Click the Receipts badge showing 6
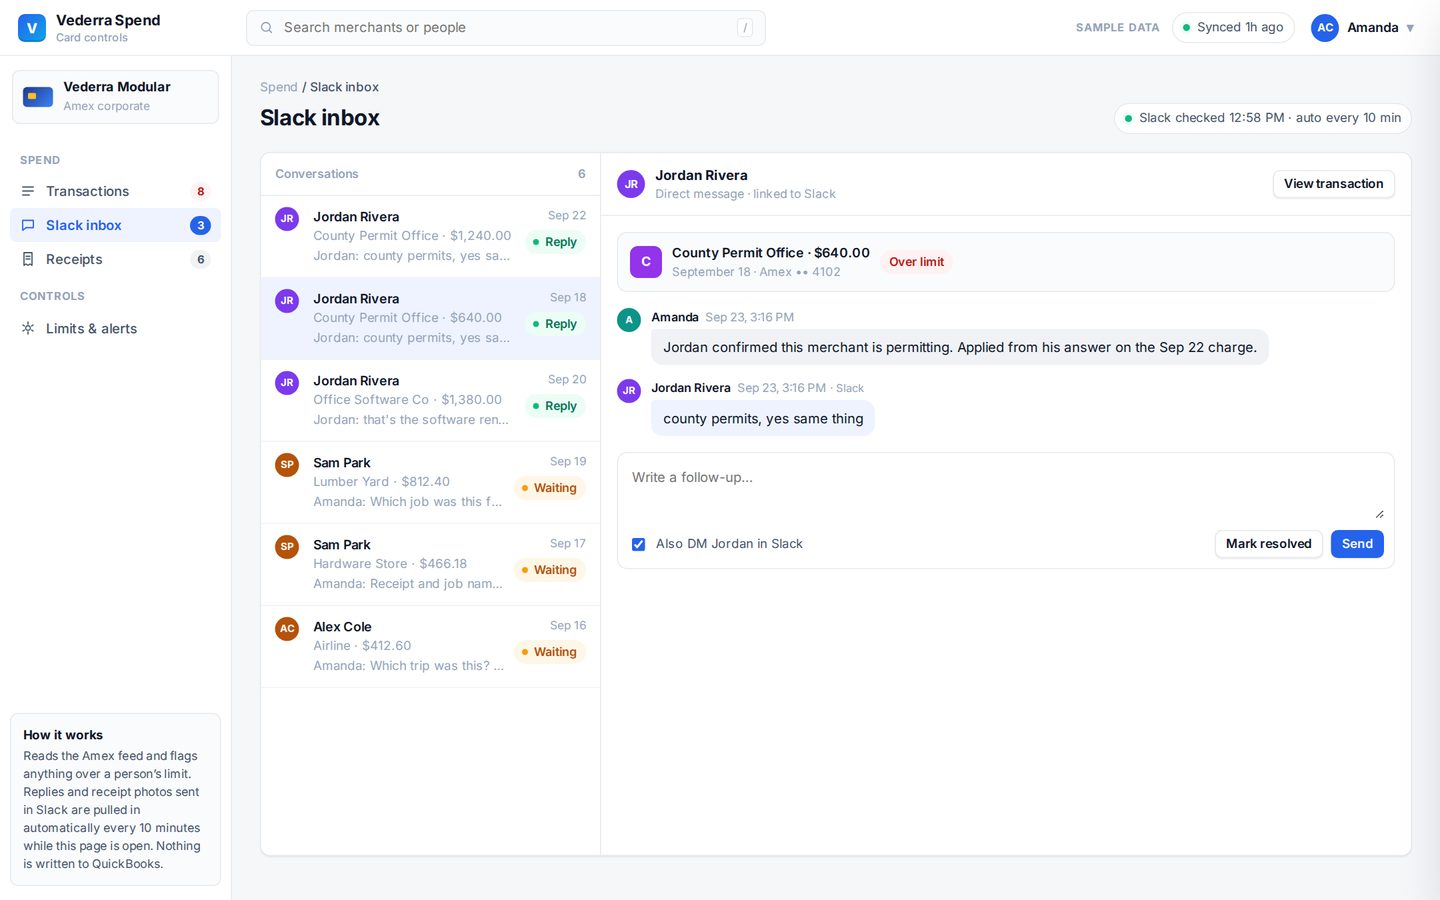The width and height of the screenshot is (1440, 900). point(201,259)
